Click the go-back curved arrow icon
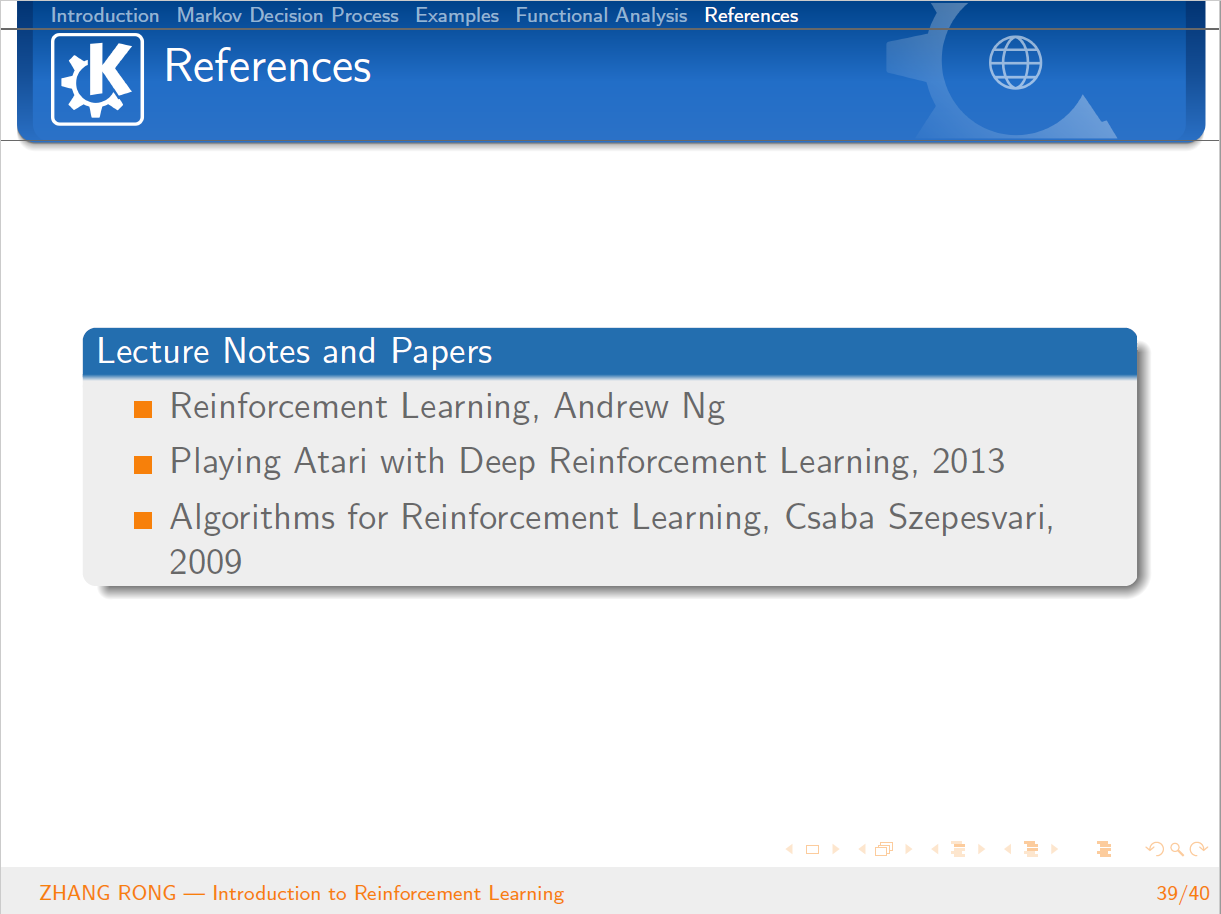1221x914 pixels. (x=1156, y=849)
